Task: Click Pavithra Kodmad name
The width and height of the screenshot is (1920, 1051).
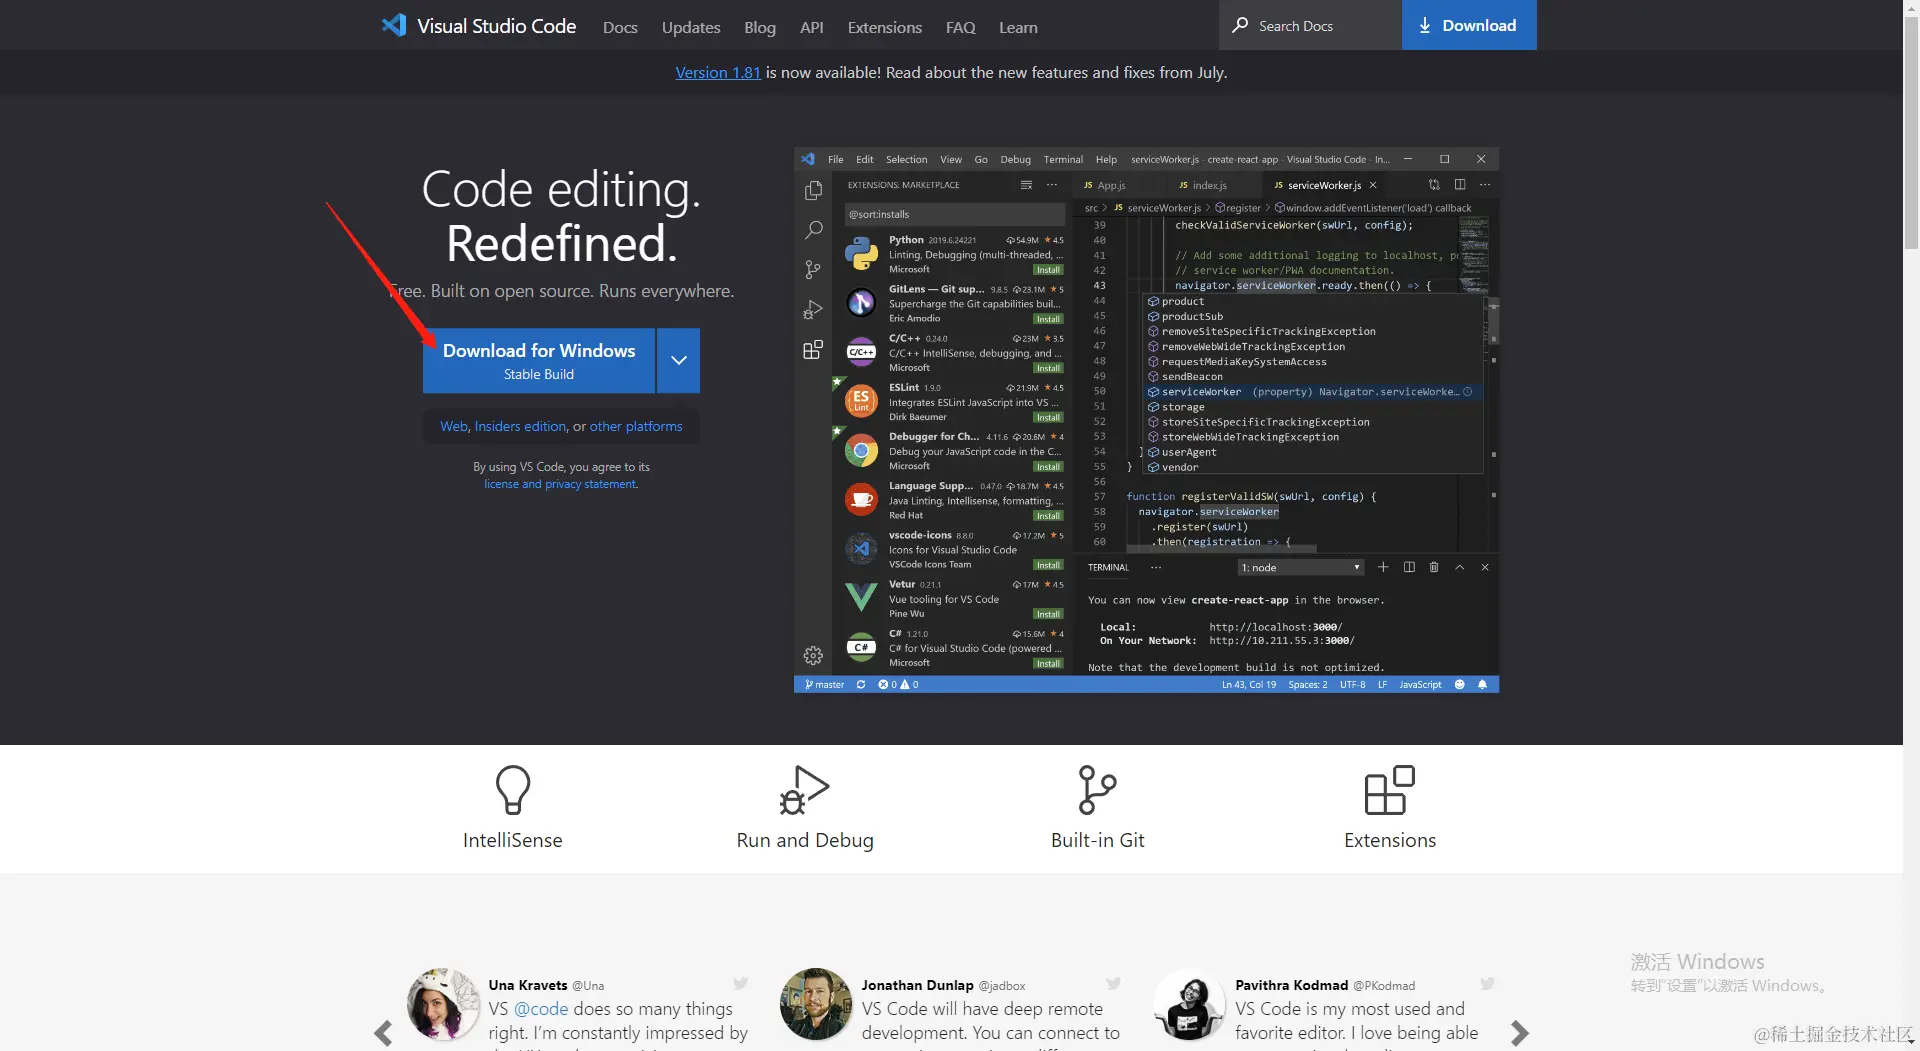Action: pos(1291,985)
